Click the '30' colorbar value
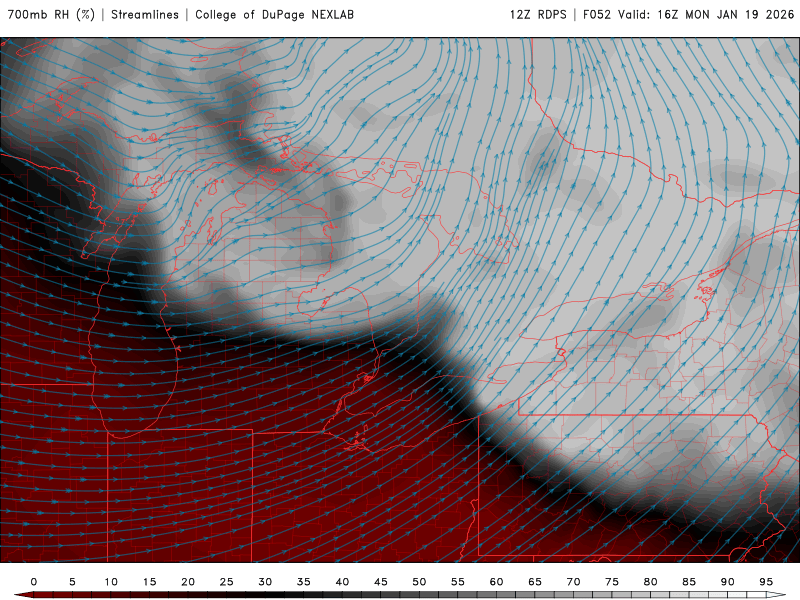800x600 pixels. click(265, 582)
